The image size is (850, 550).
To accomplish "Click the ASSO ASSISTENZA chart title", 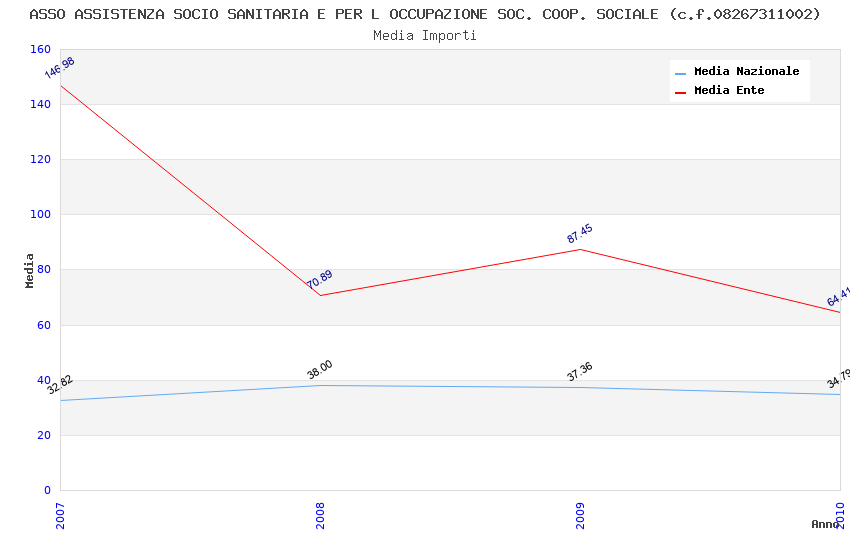I will (x=425, y=14).
